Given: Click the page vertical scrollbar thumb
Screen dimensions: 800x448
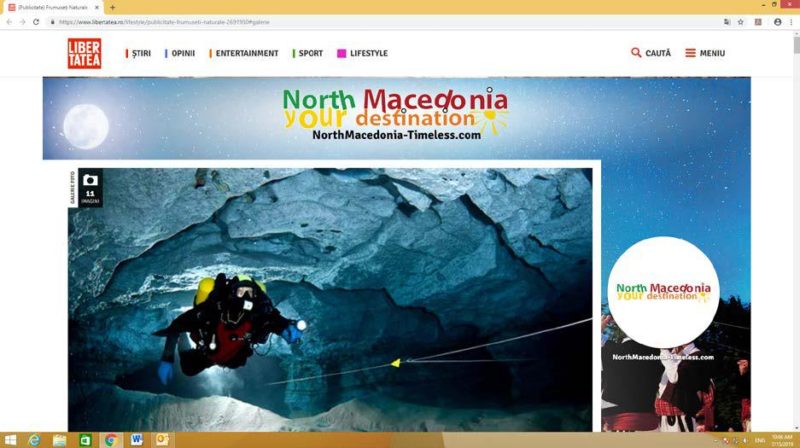Looking at the screenshot, I should click(x=796, y=45).
